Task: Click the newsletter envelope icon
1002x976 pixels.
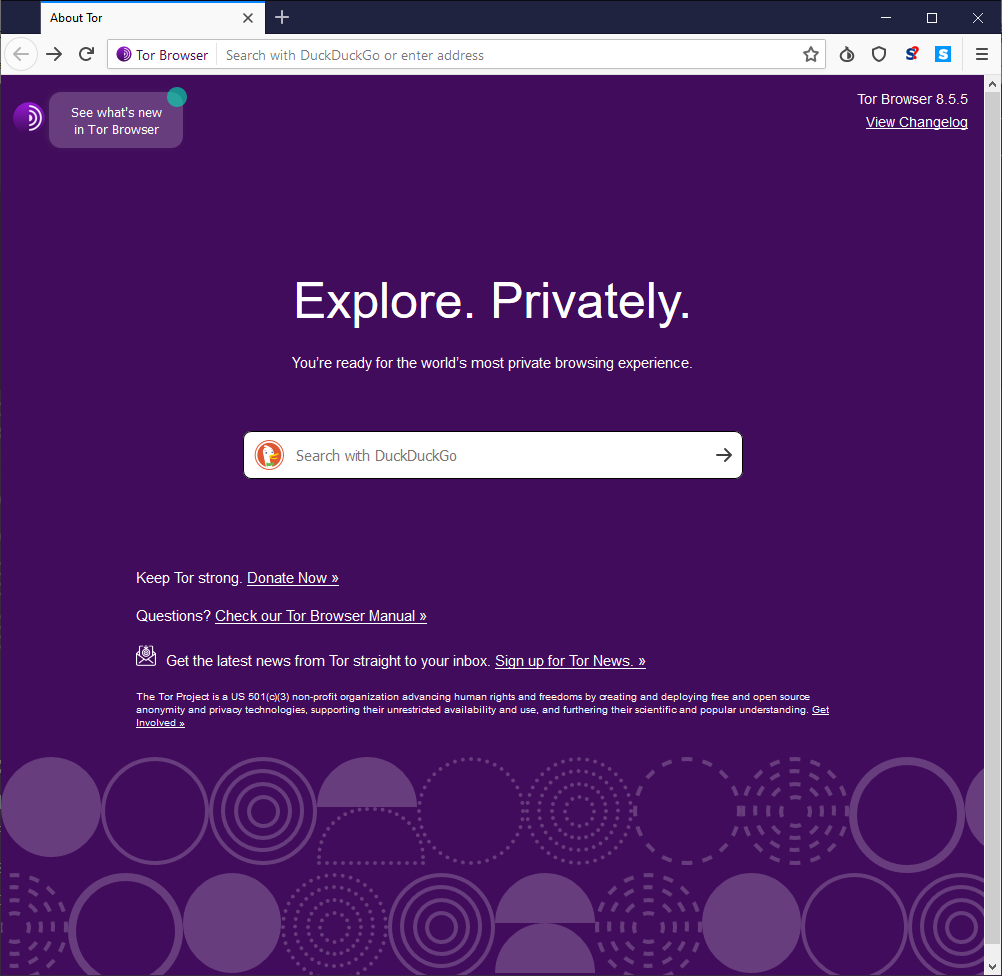Action: pyautogui.click(x=146, y=656)
